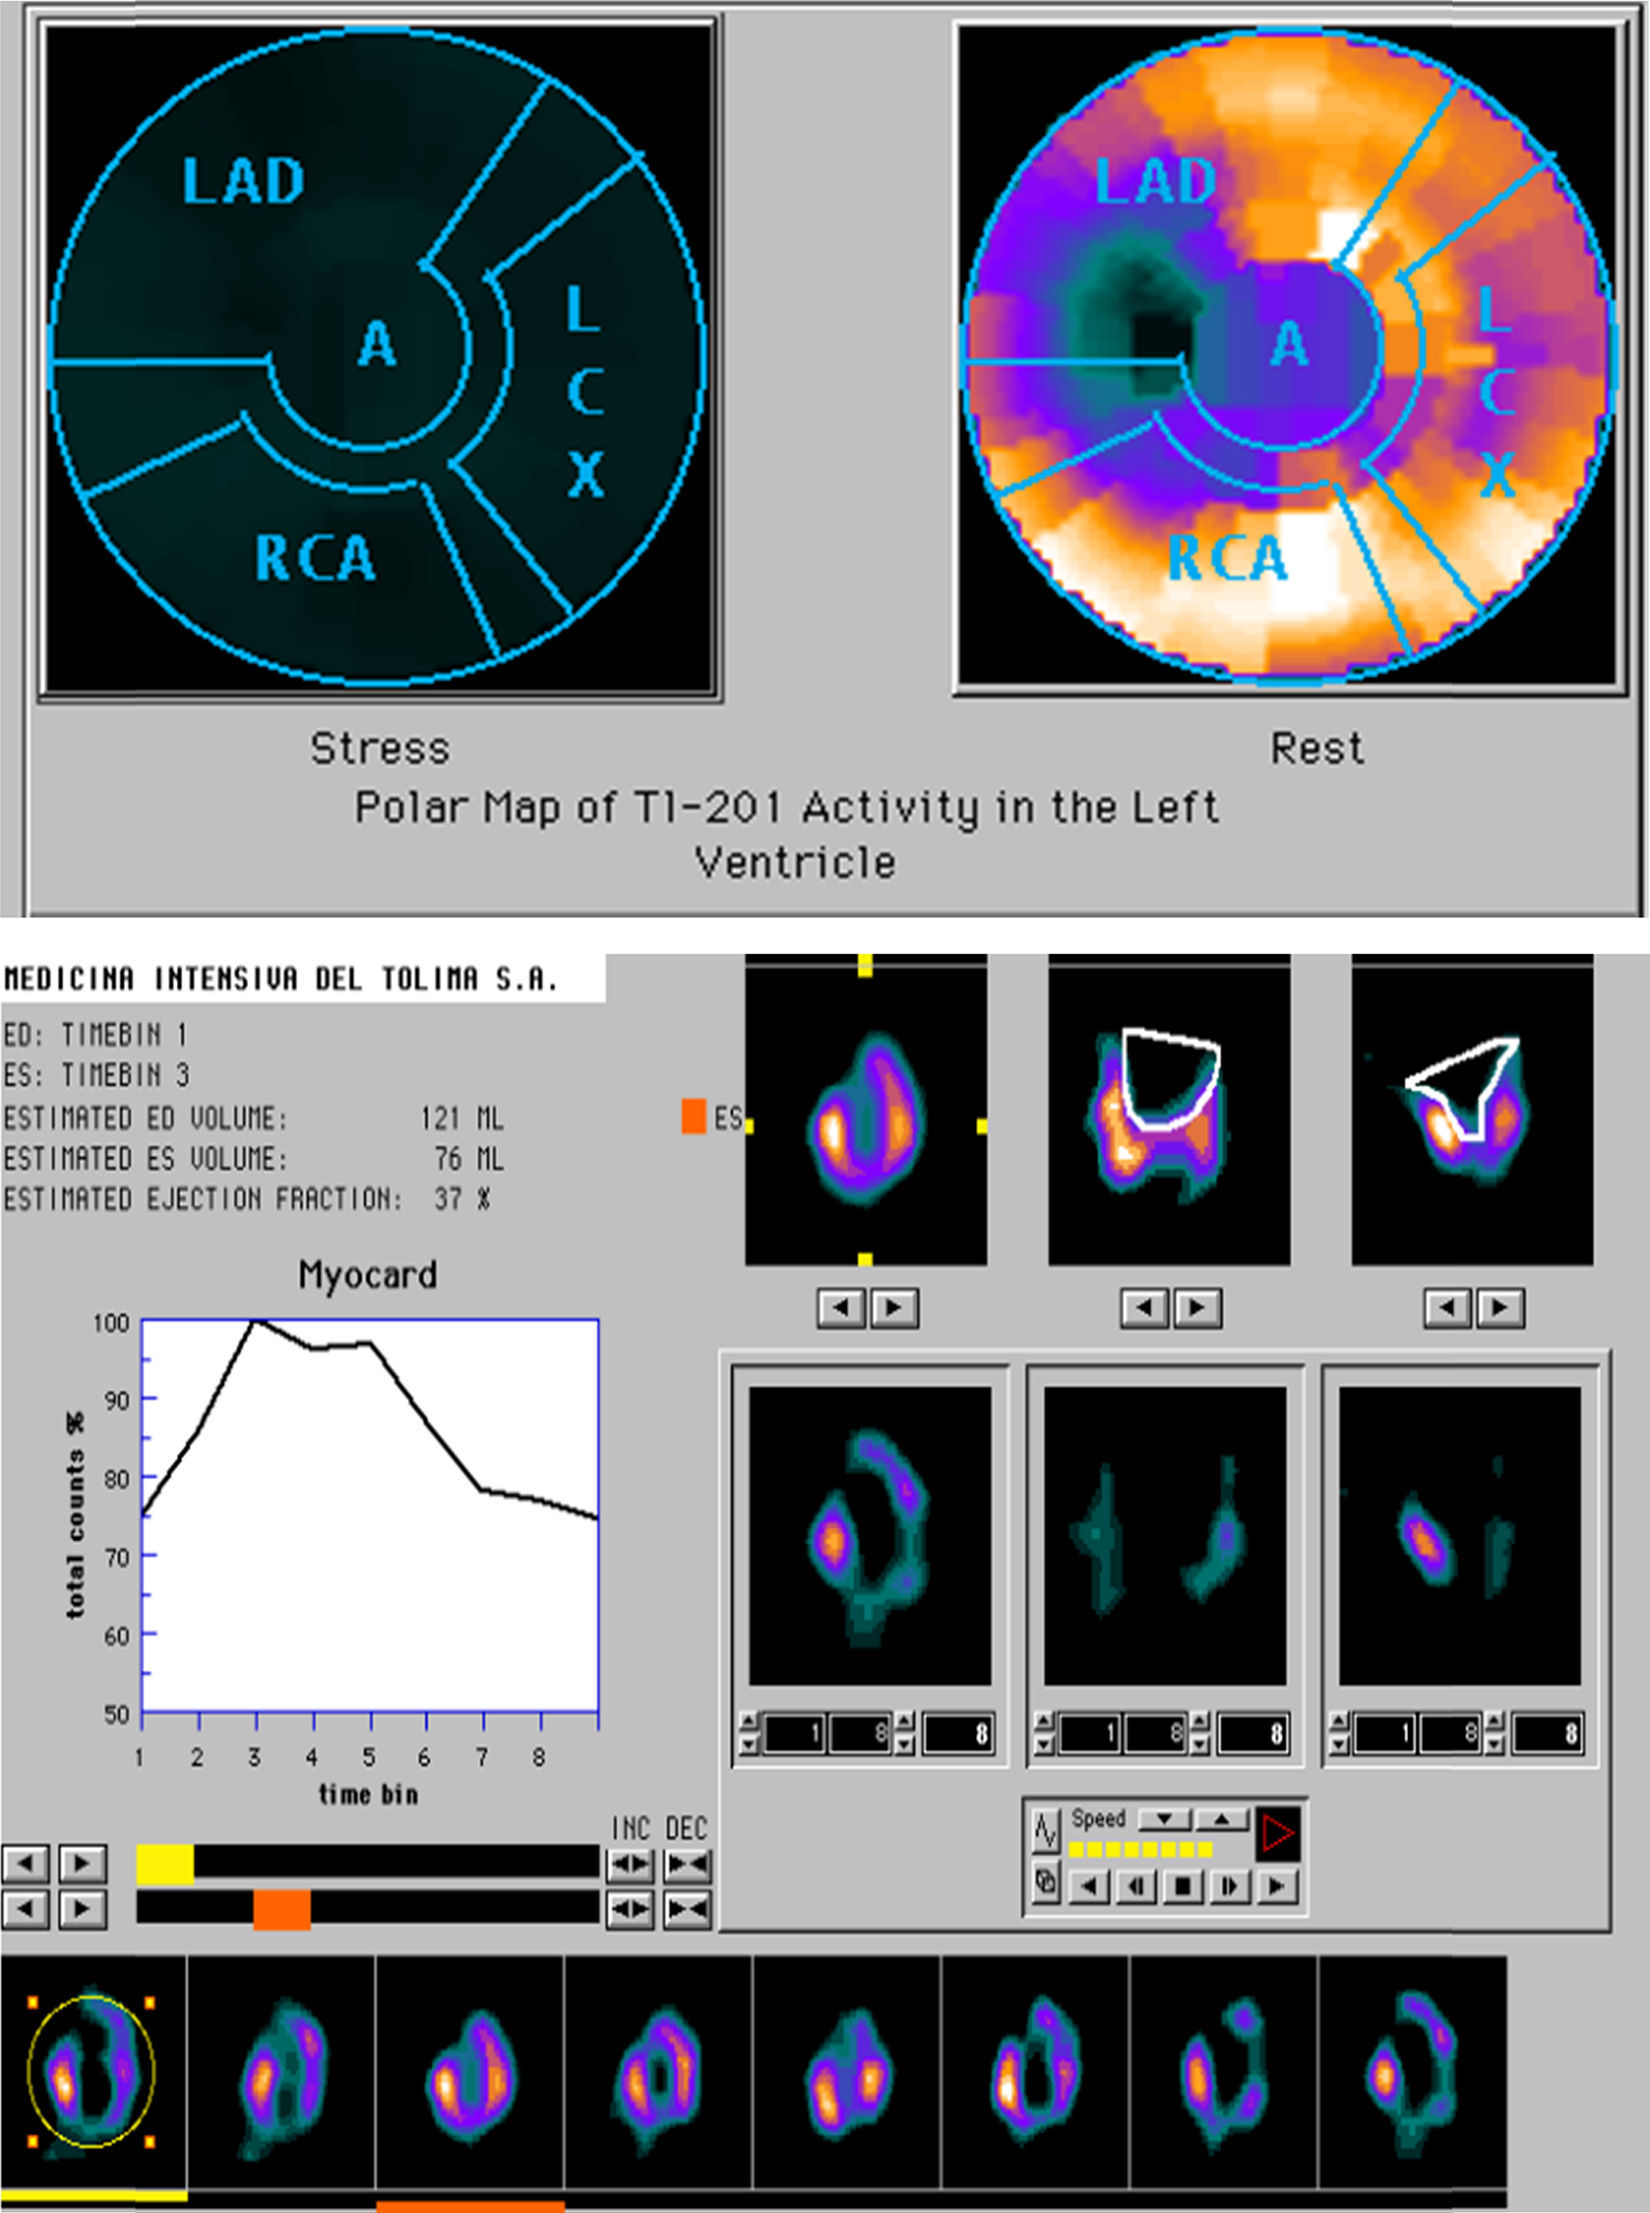Click the white frame count field under first gated image
Screen dimensions: 1650x2213
pos(958,1733)
